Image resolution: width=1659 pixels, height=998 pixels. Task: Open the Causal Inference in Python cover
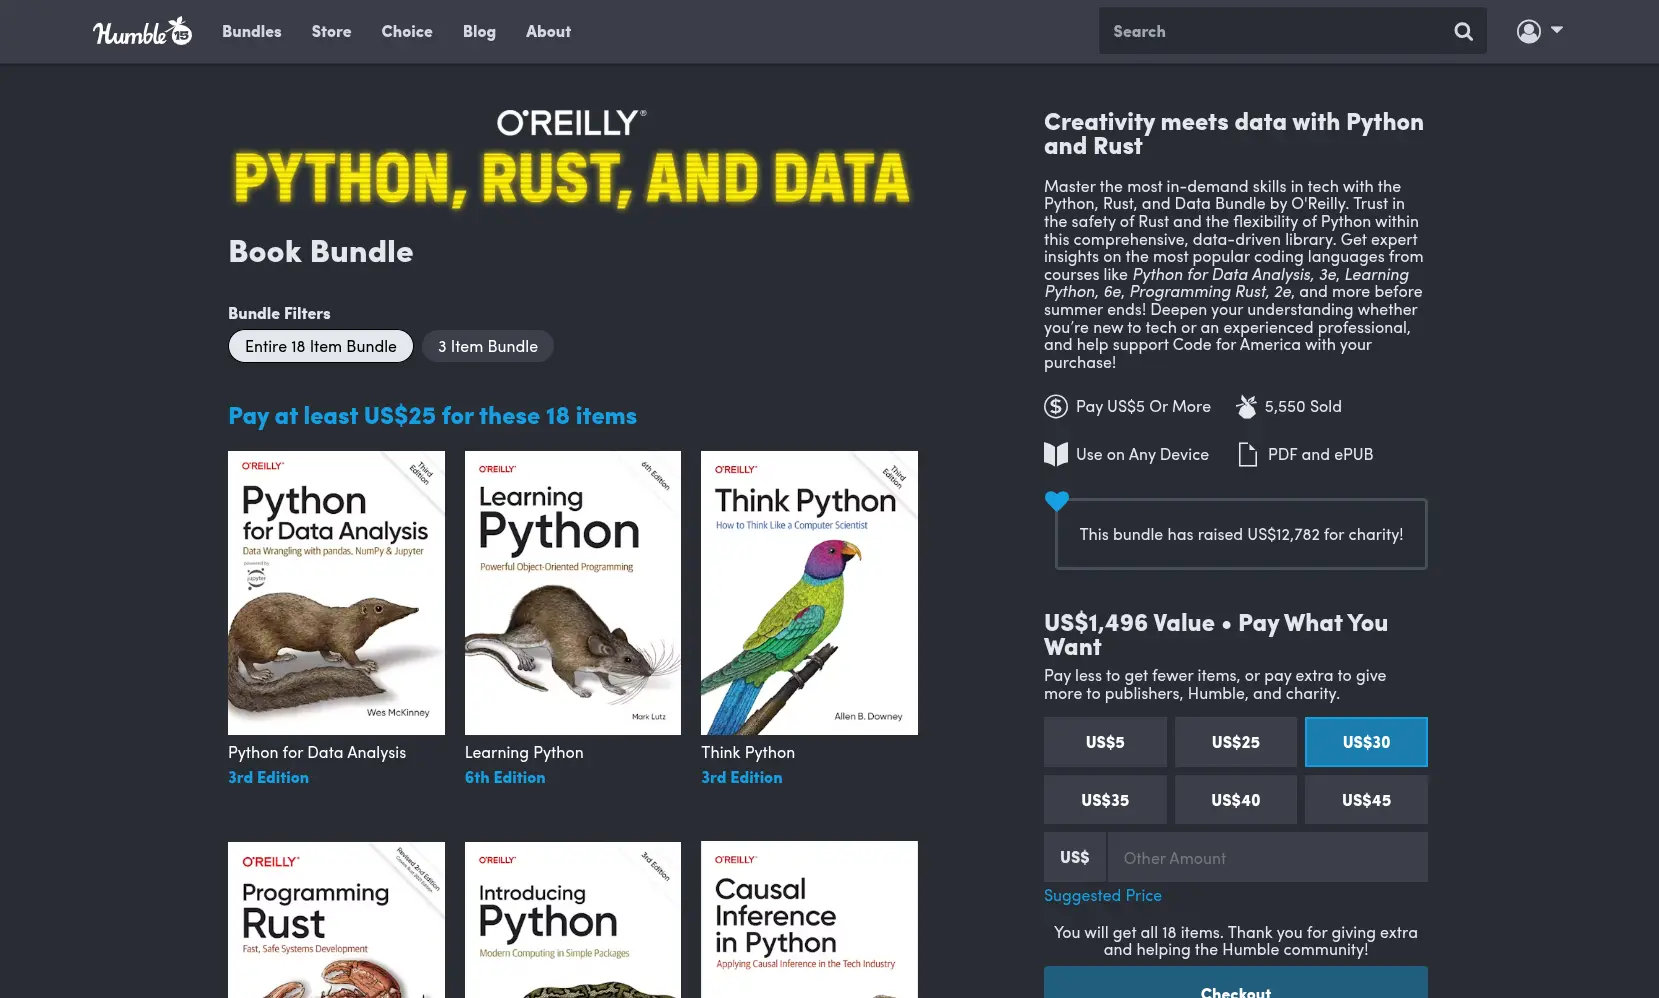(x=809, y=920)
